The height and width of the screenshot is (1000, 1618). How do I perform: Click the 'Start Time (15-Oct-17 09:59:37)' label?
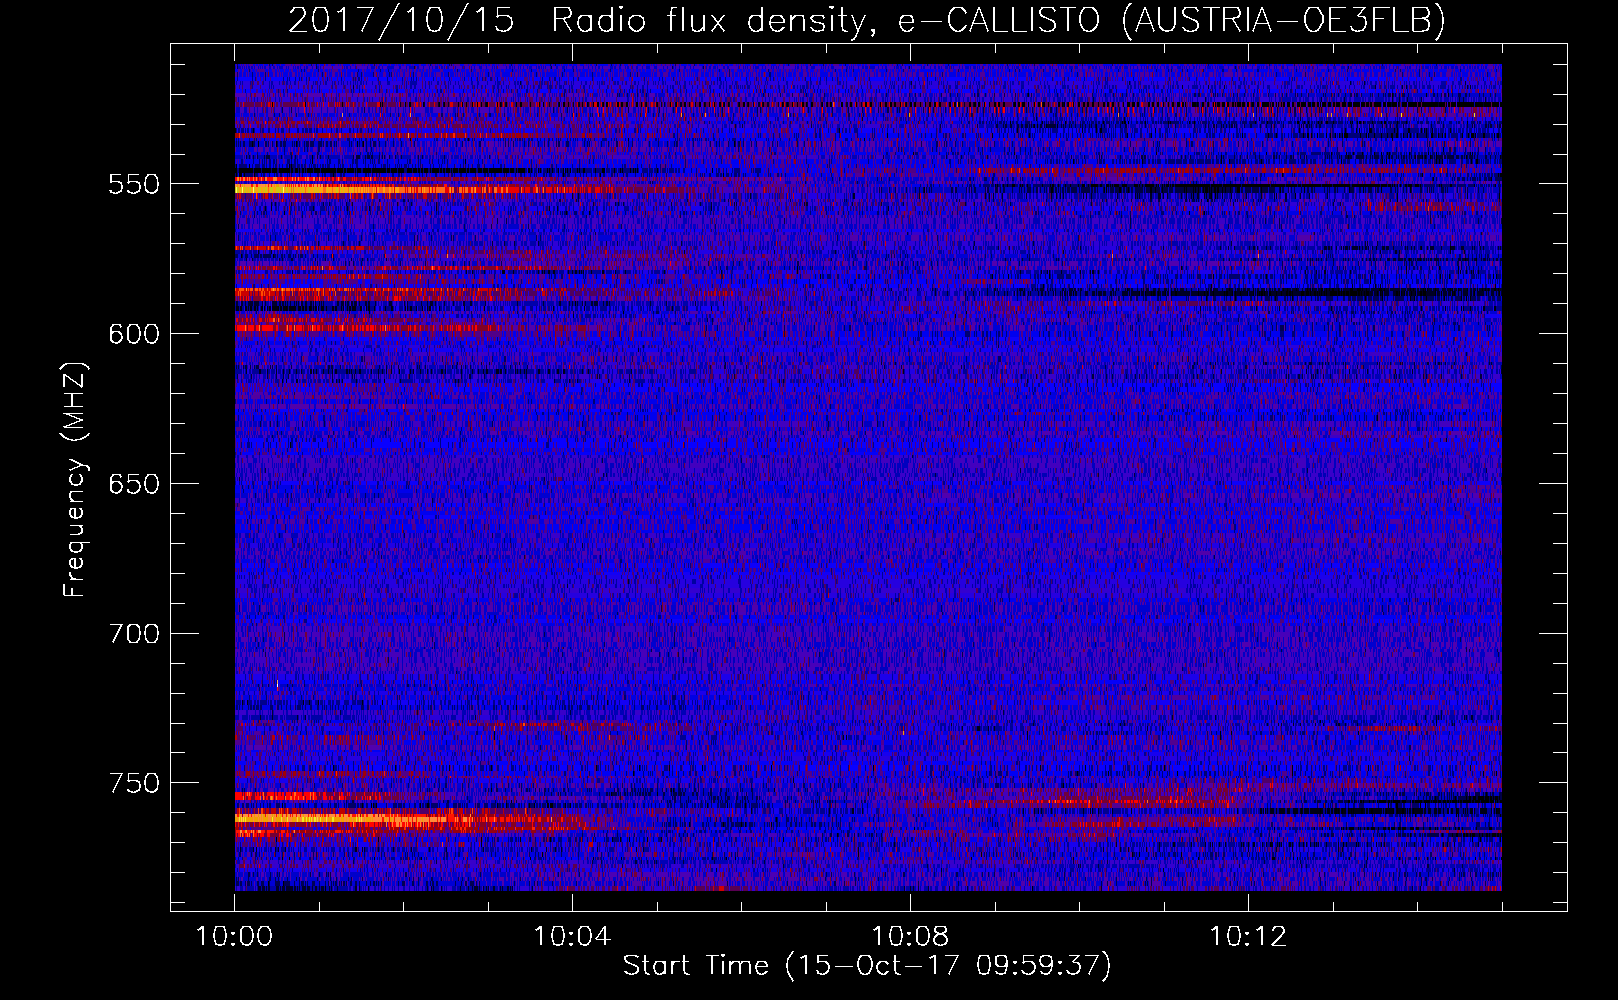[x=867, y=966]
